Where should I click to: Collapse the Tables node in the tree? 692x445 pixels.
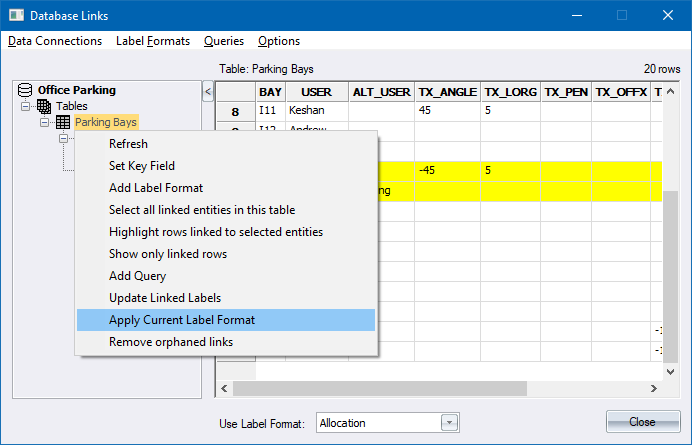[x=26, y=106]
